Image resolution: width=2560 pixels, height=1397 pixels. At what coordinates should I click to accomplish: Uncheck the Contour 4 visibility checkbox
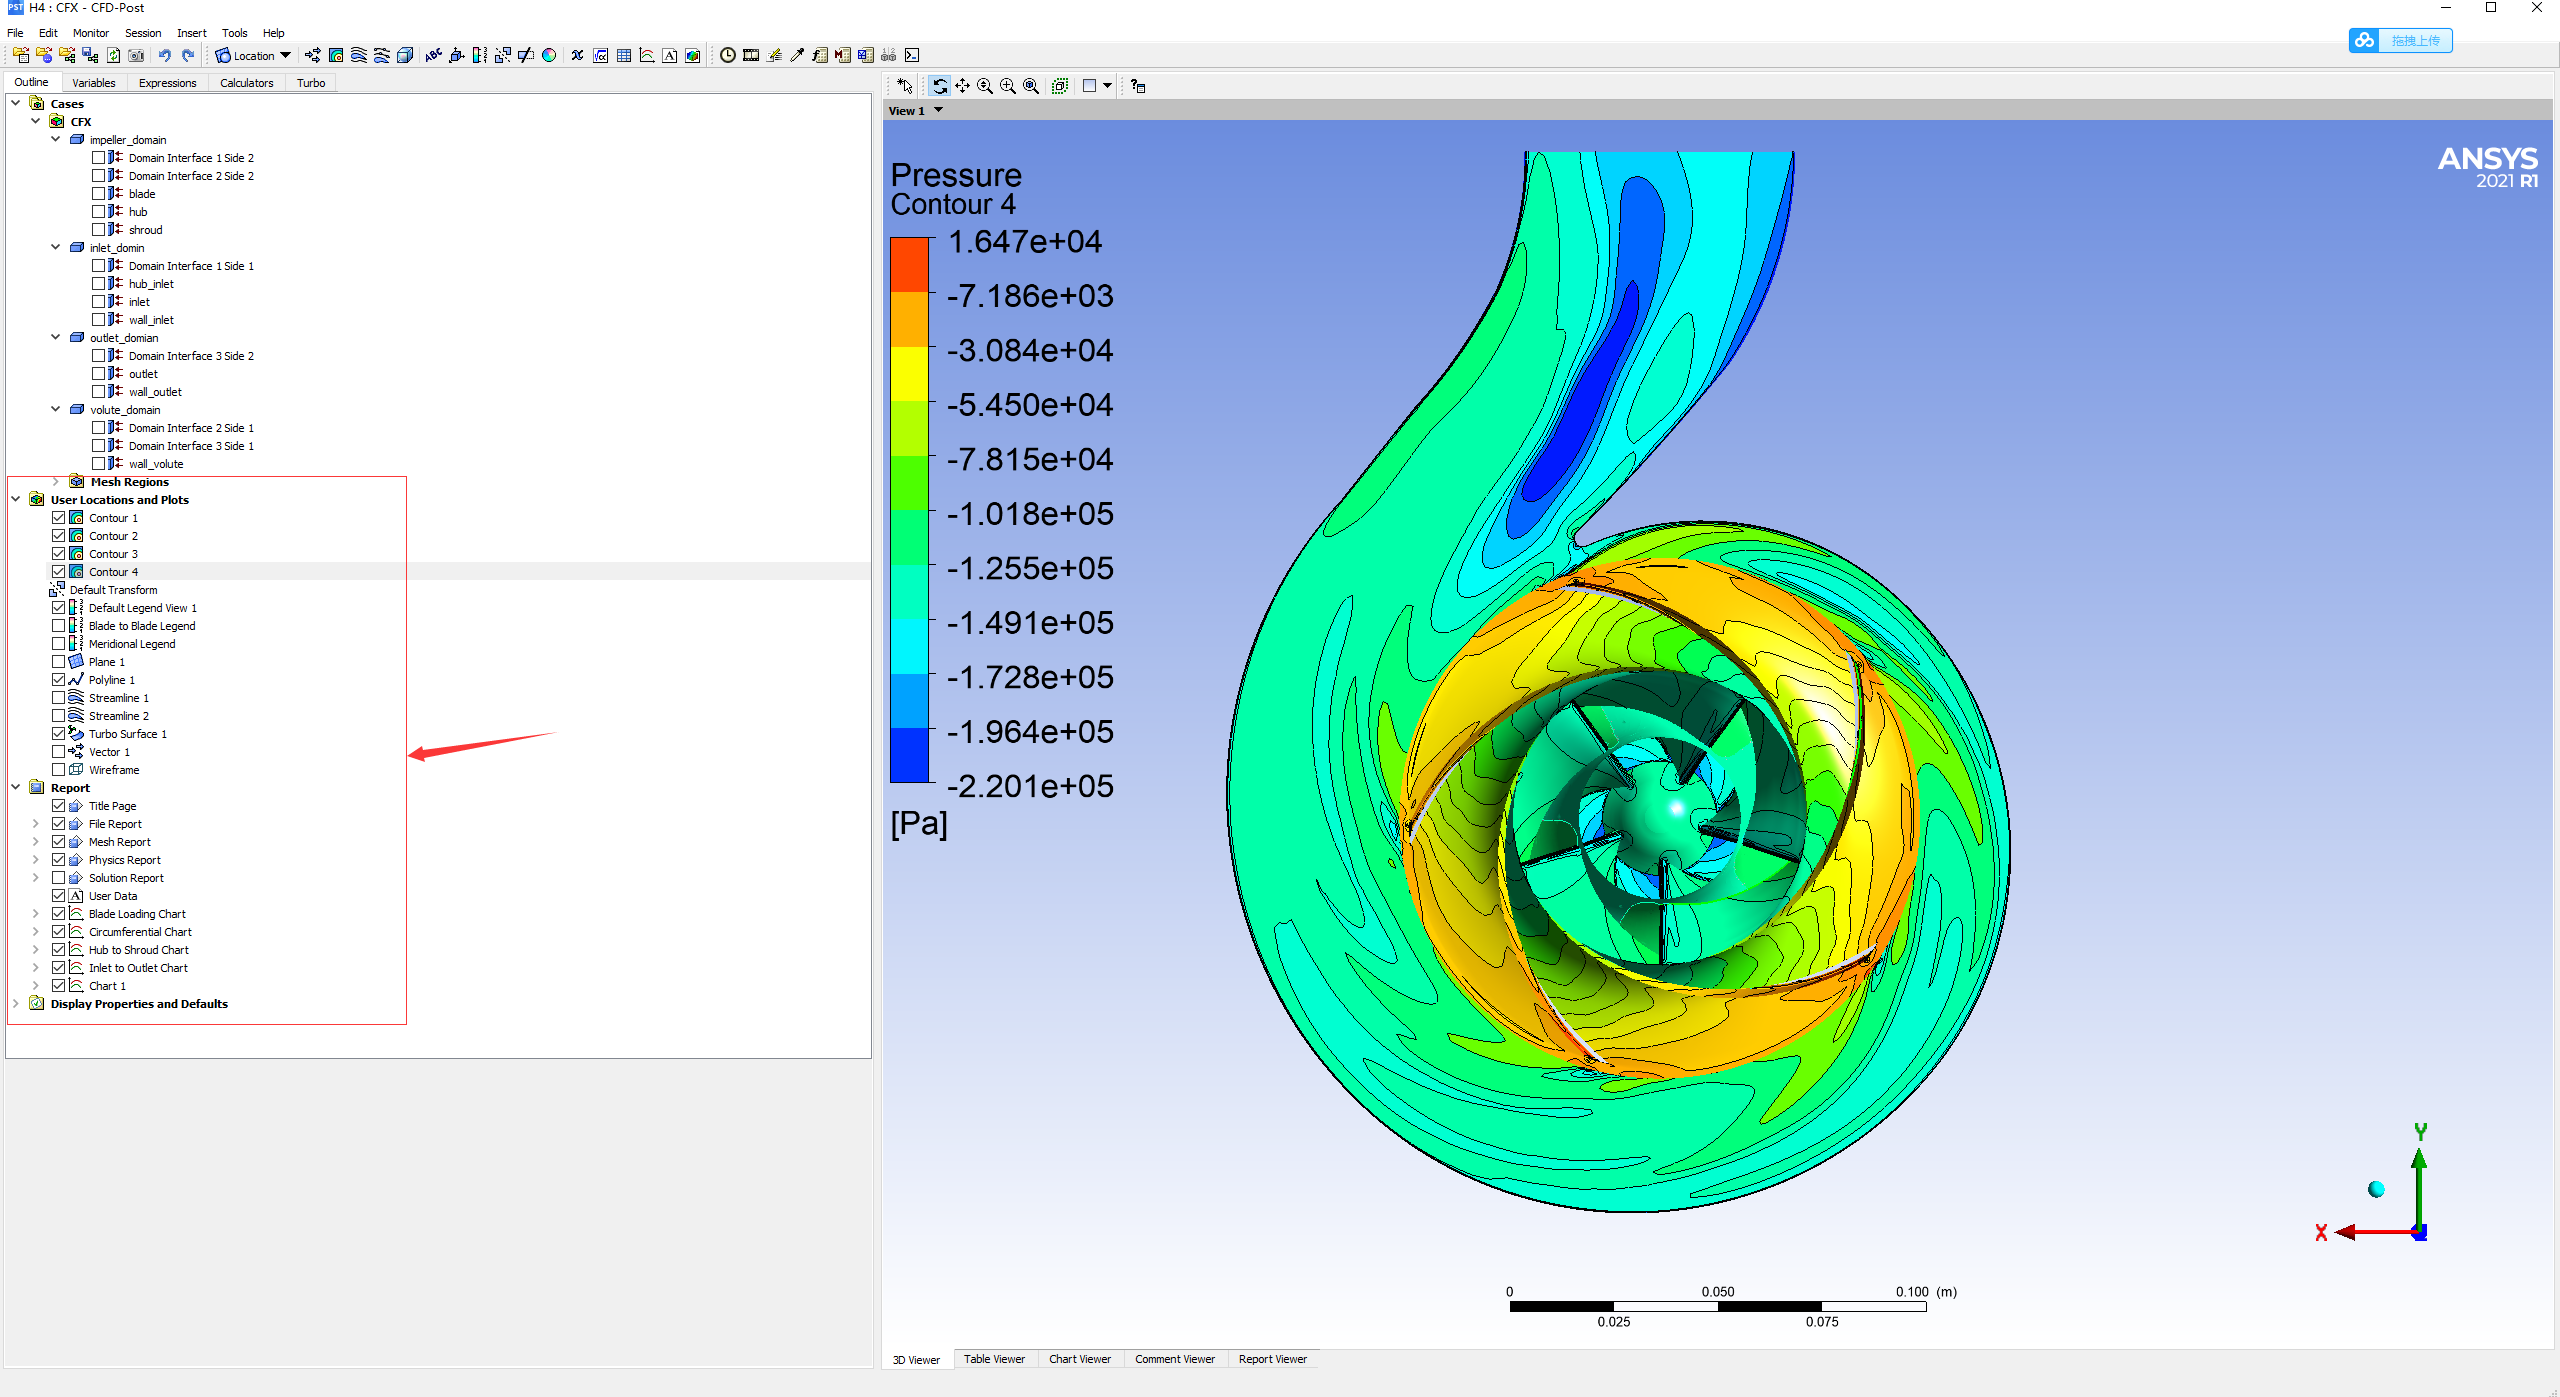(x=59, y=572)
